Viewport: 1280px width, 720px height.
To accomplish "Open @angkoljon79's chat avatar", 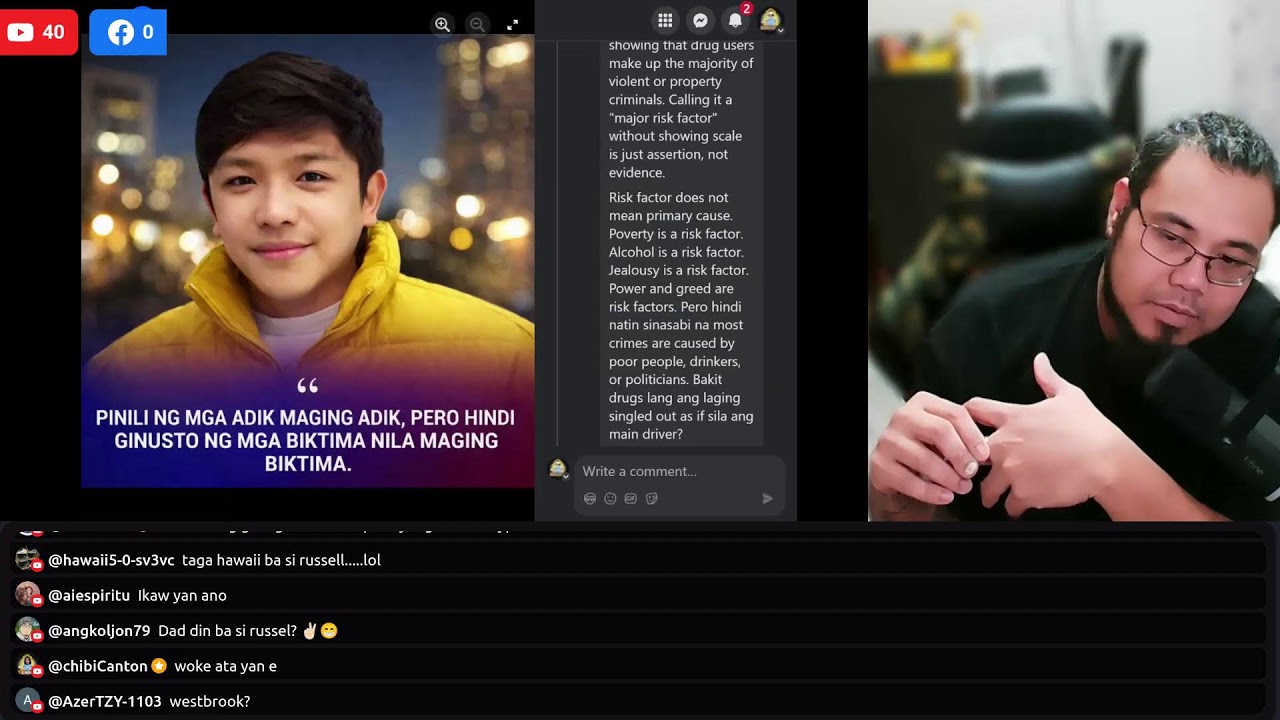I will pyautogui.click(x=28, y=631).
